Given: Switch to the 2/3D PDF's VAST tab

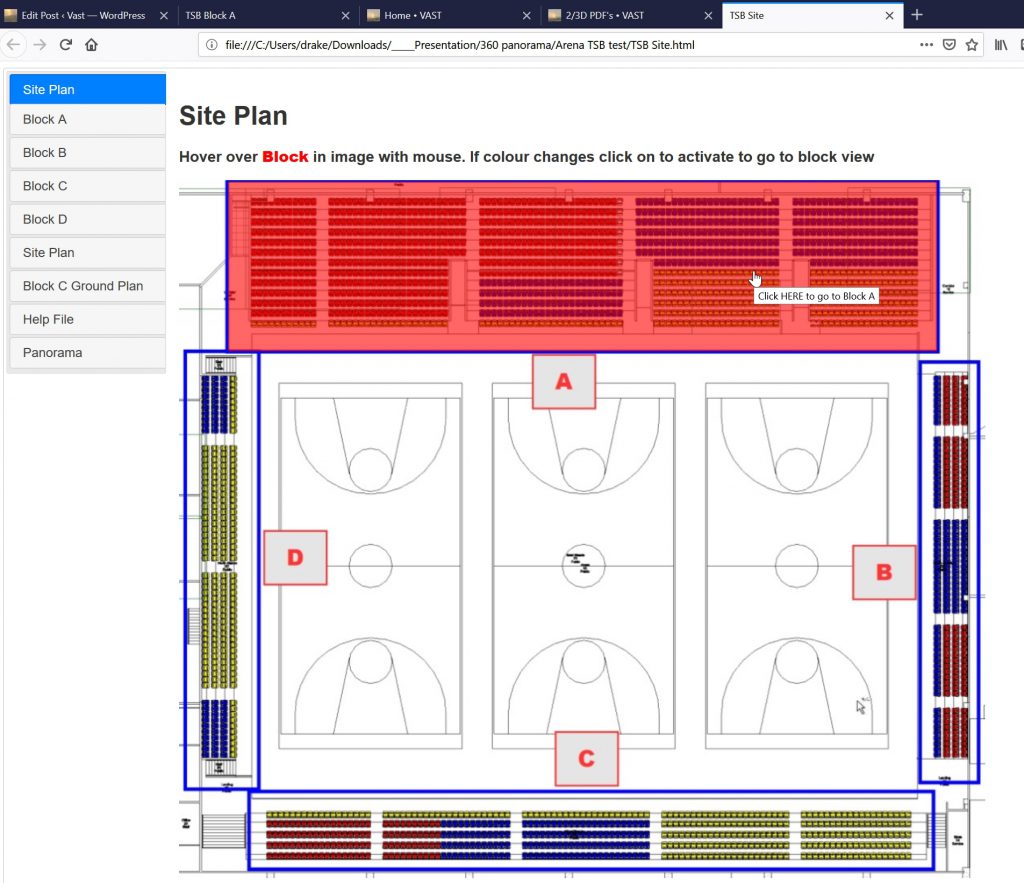Looking at the screenshot, I should (x=620, y=15).
